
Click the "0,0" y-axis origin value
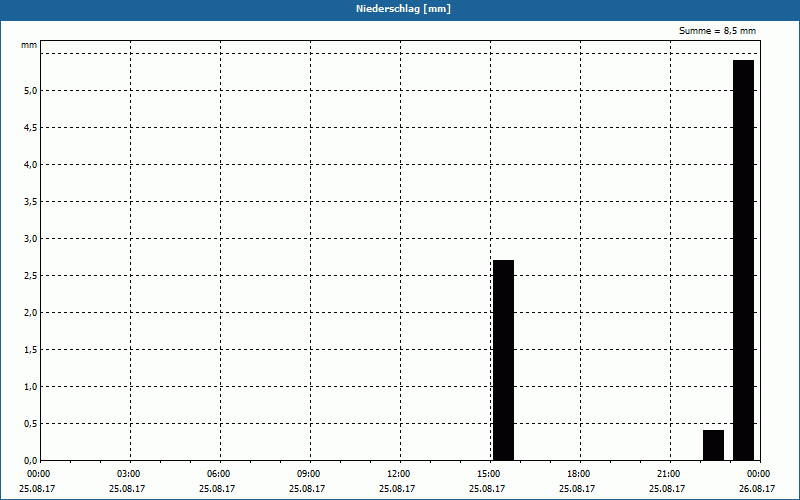[x=31, y=461]
